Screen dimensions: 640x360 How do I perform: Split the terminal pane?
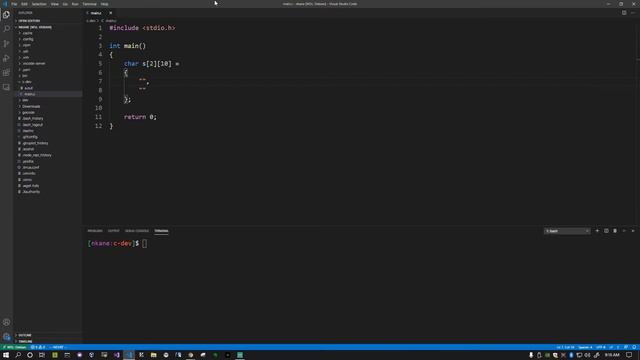pos(606,231)
